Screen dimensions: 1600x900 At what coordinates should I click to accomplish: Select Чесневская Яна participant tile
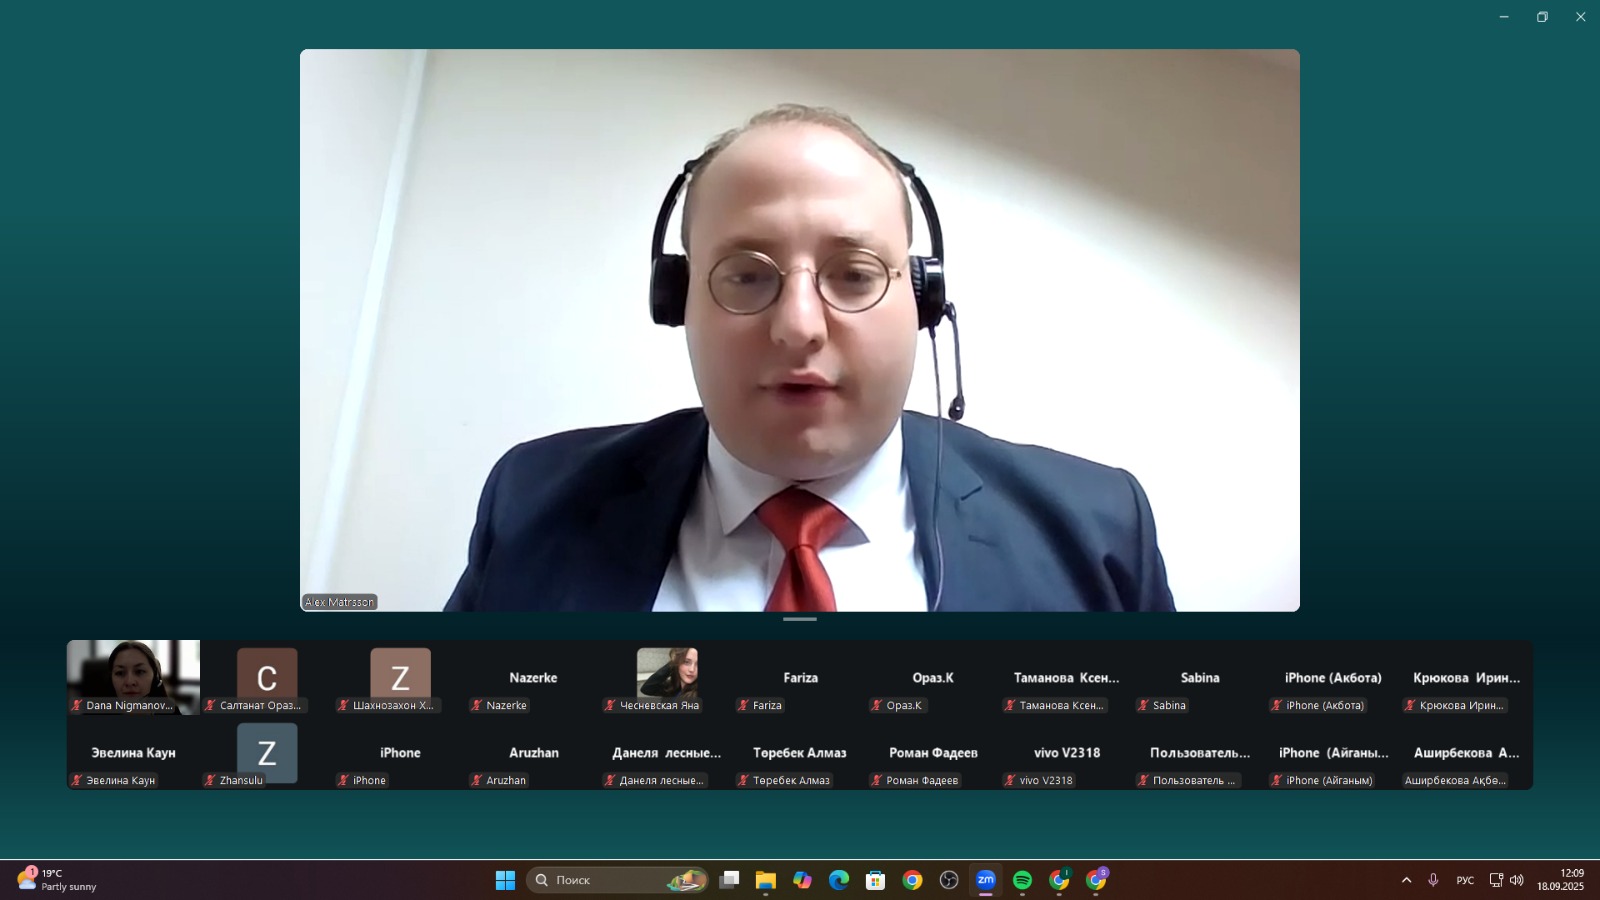tap(667, 677)
